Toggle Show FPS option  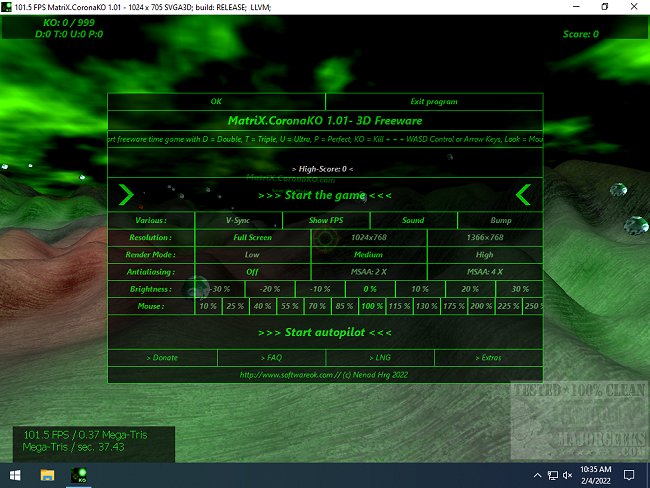326,220
